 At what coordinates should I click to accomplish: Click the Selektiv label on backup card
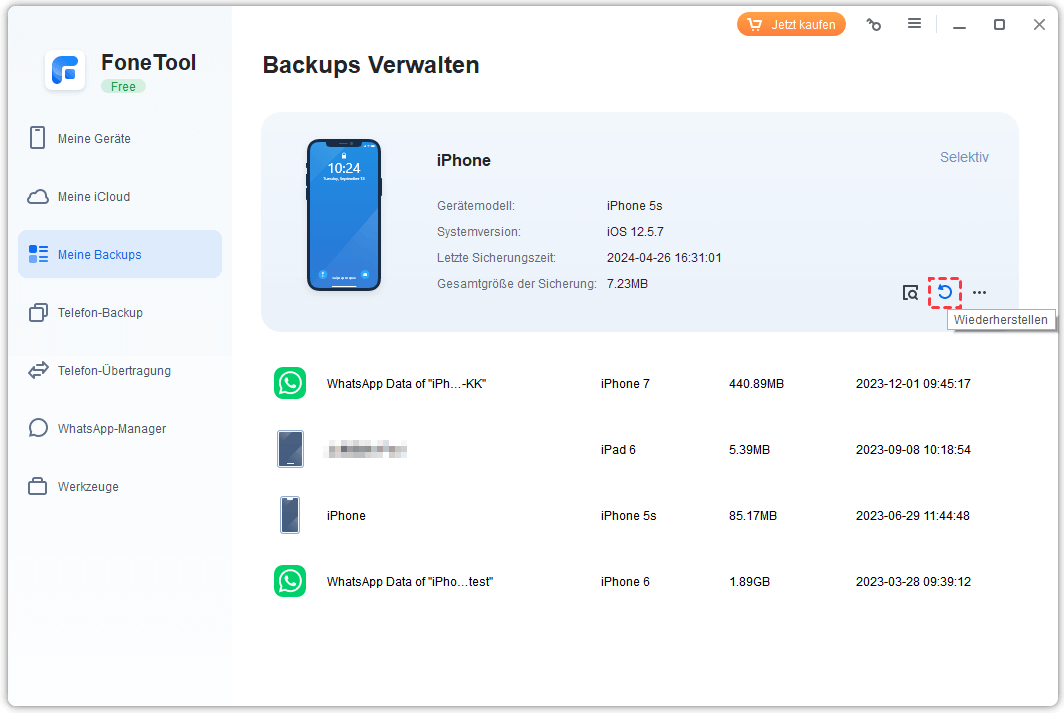pos(964,157)
